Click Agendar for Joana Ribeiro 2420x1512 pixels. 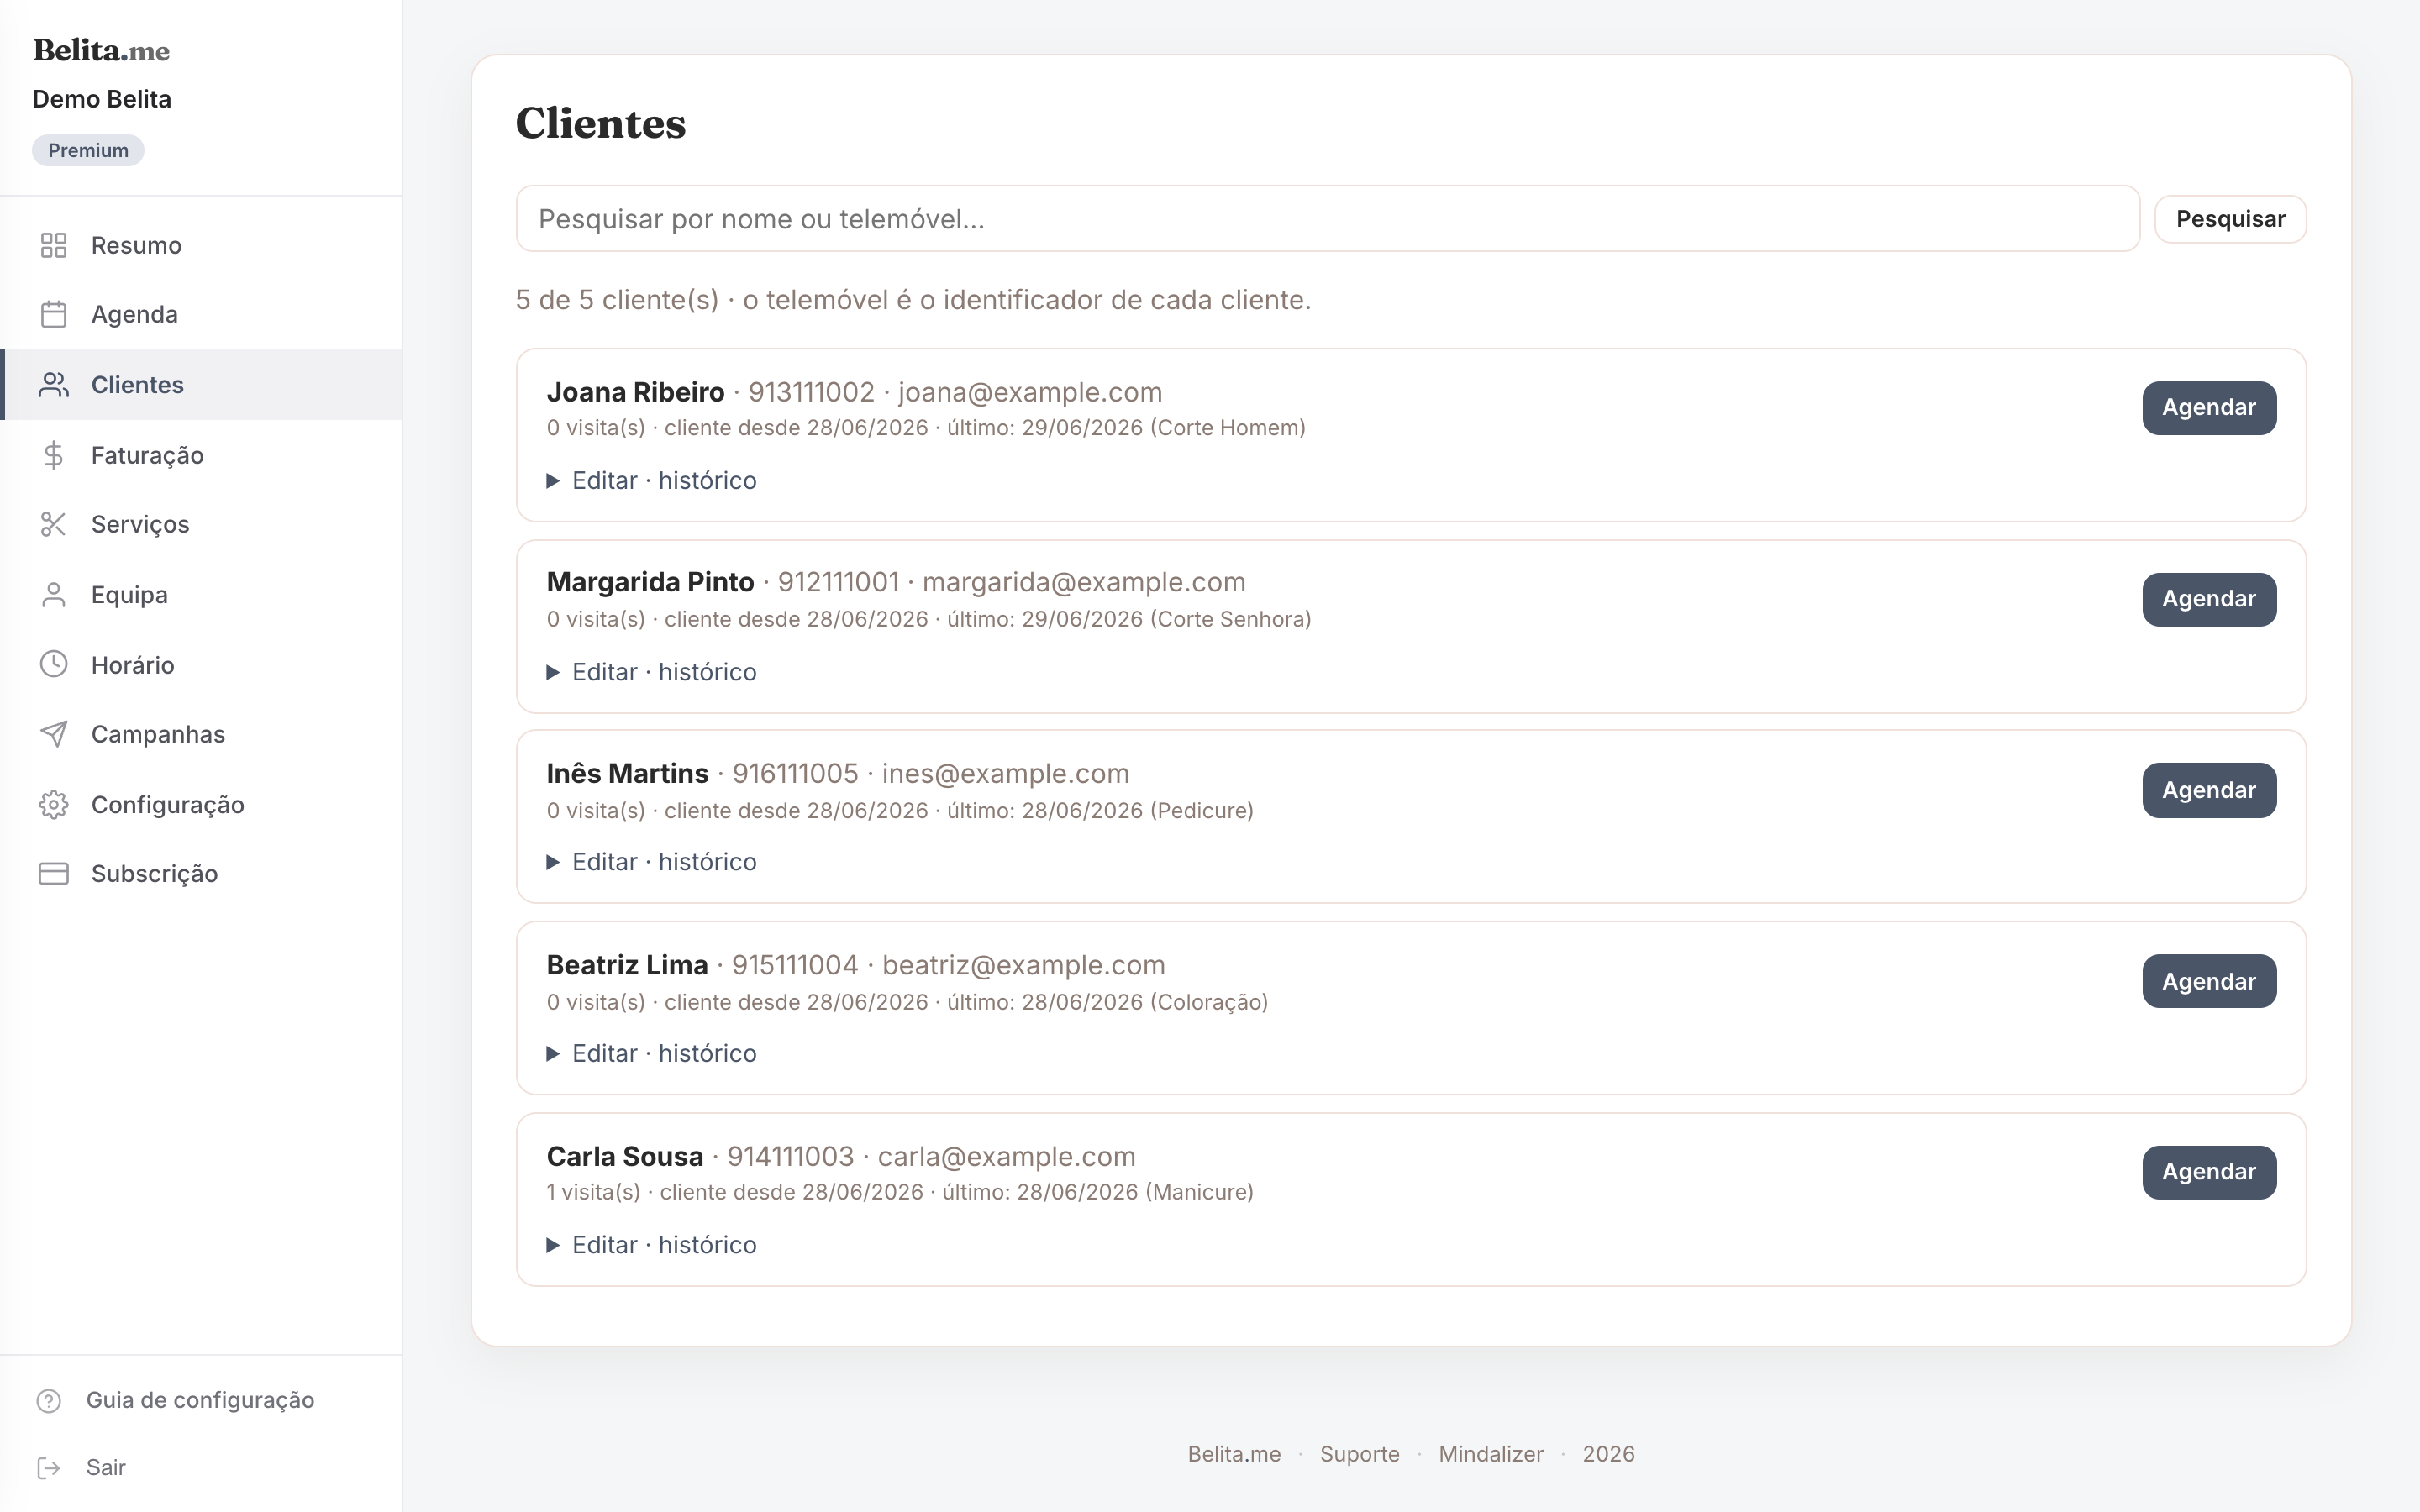[2209, 408]
